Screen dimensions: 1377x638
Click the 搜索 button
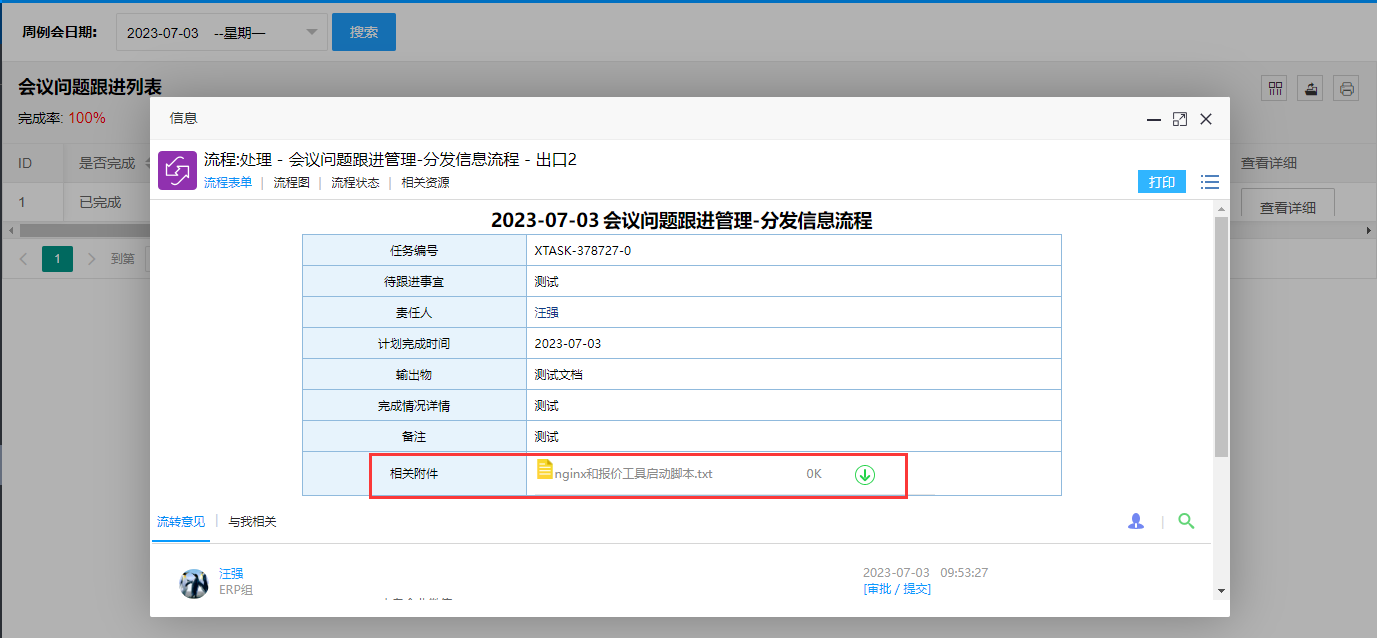(364, 32)
